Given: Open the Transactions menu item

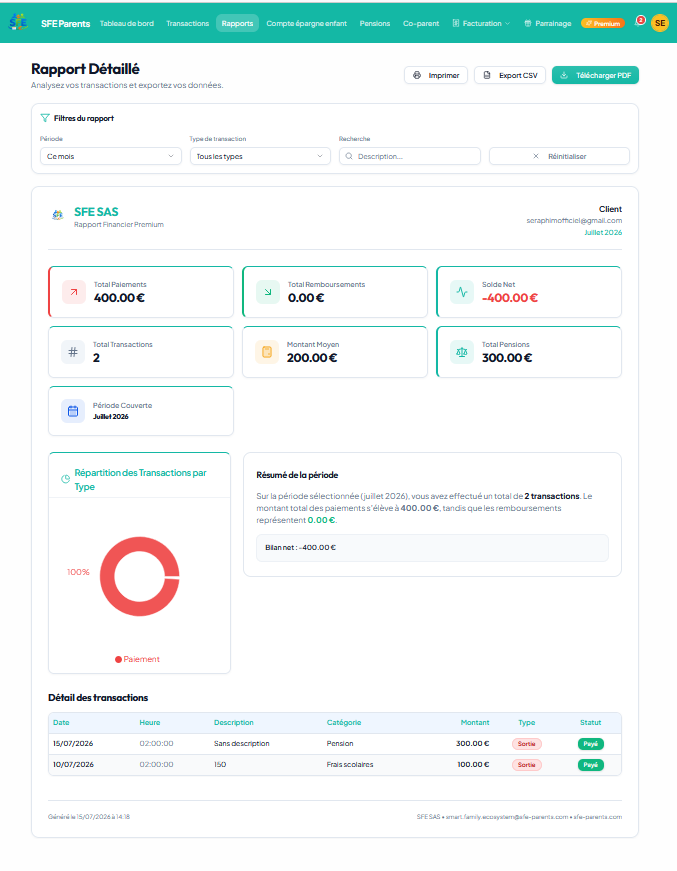Looking at the screenshot, I should [x=188, y=23].
